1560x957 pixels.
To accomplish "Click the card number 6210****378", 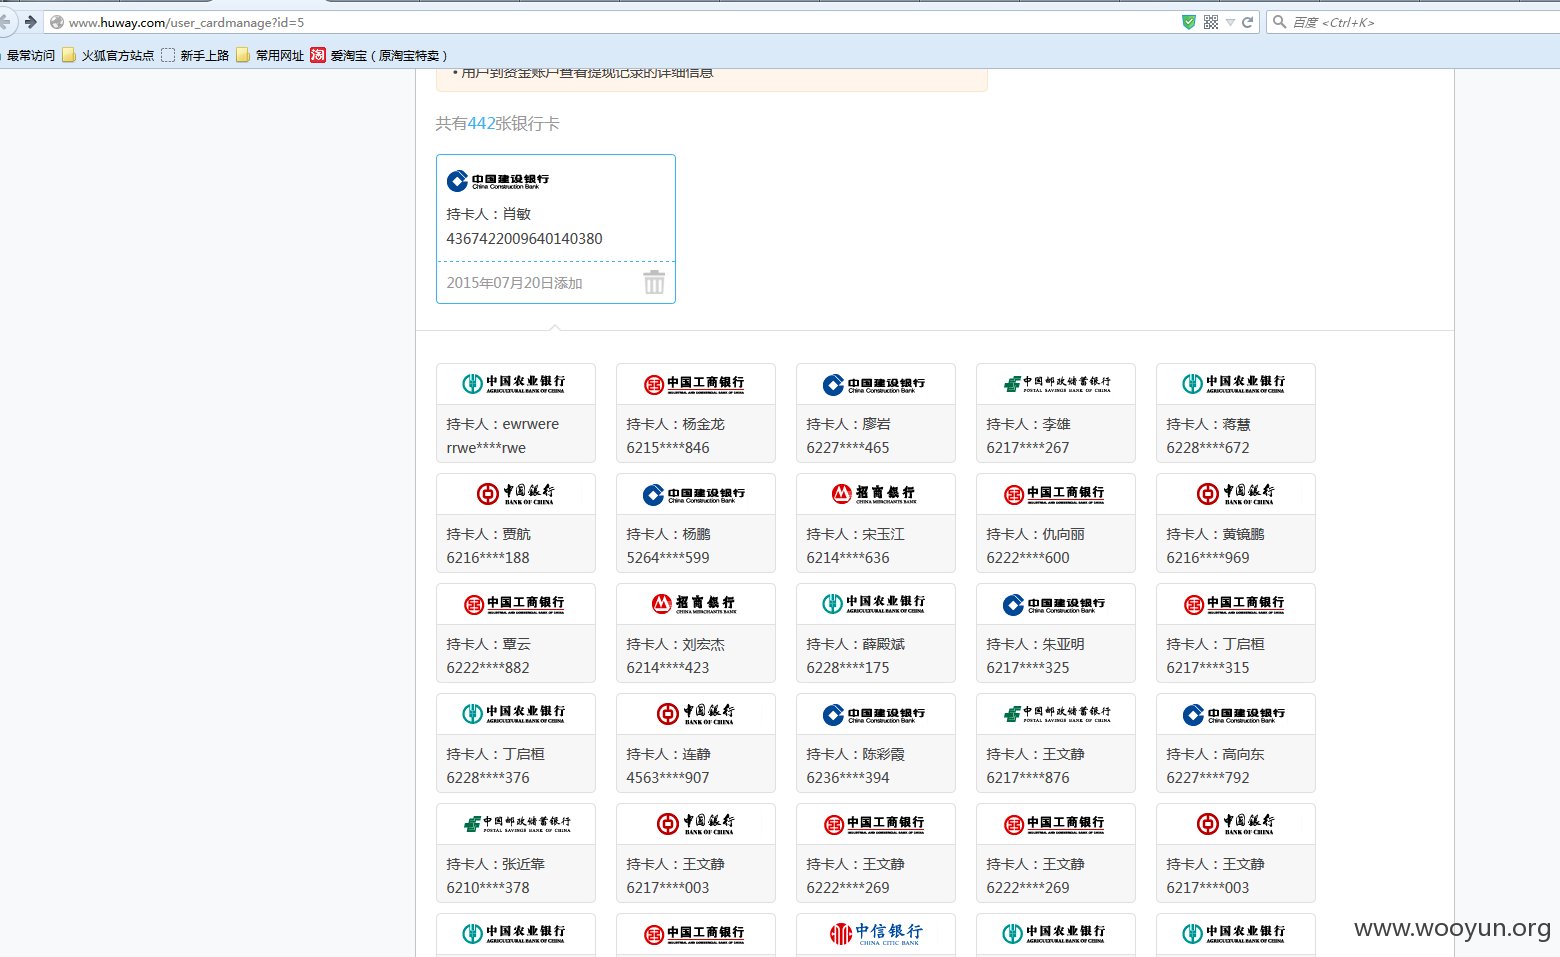I will pos(488,888).
